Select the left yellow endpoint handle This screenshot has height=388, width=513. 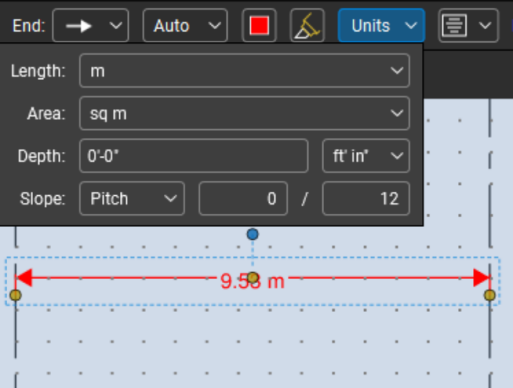point(15,295)
